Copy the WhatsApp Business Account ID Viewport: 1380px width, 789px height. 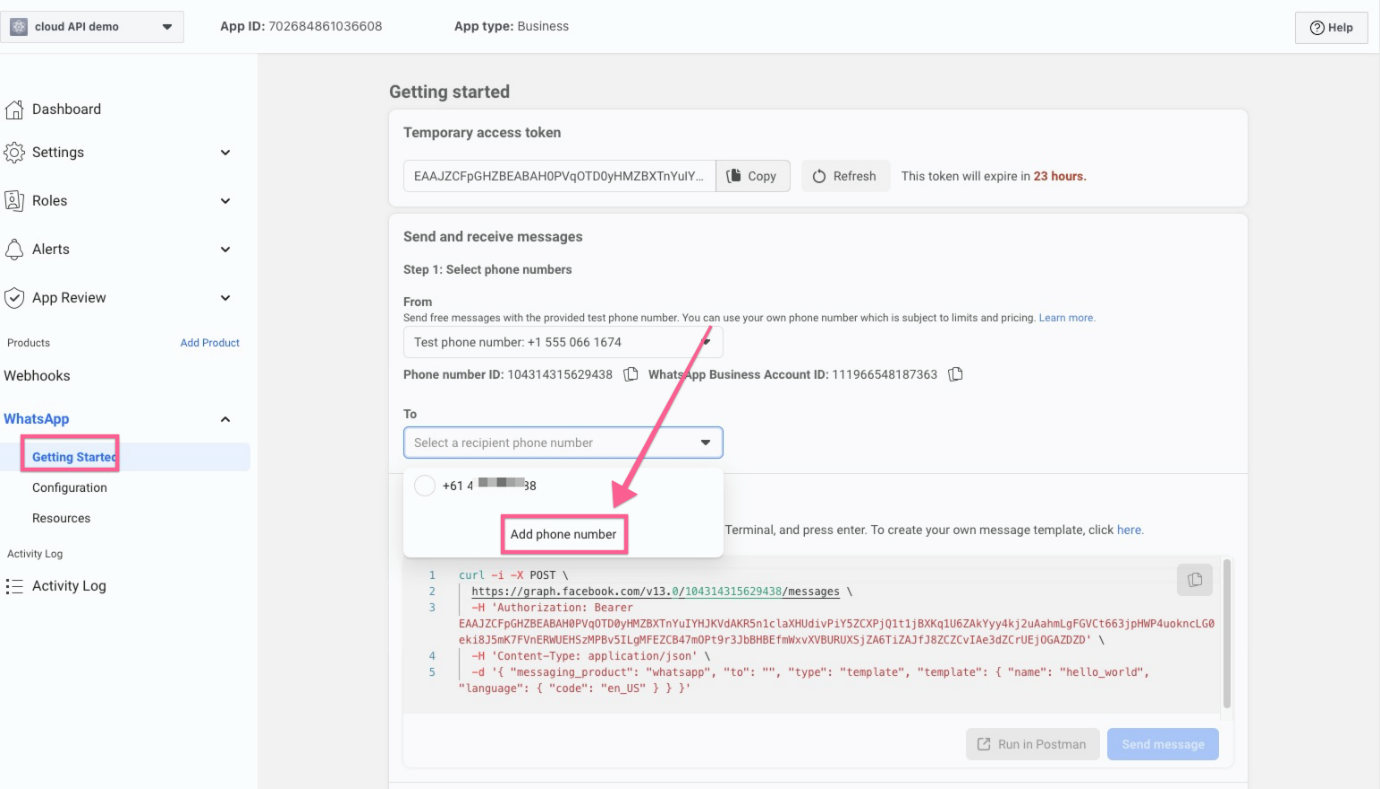point(956,374)
